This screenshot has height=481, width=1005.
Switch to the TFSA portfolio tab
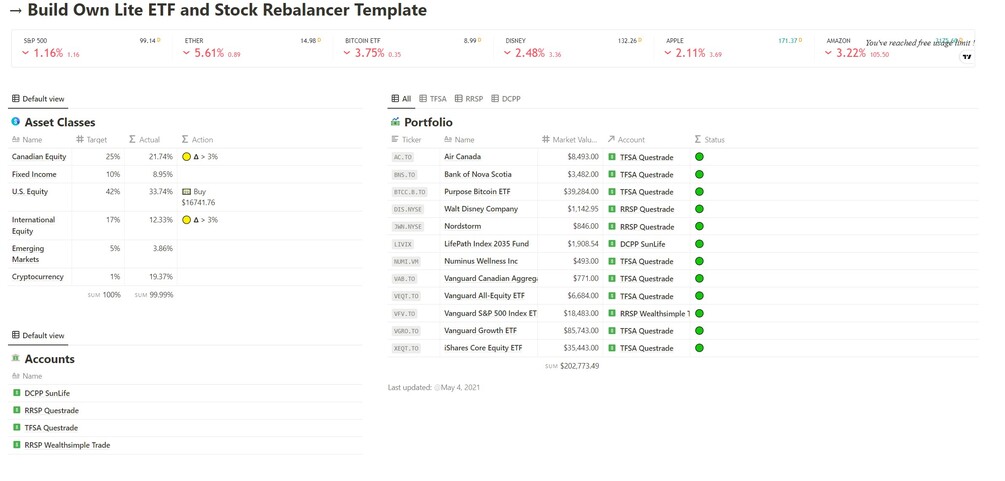433,99
